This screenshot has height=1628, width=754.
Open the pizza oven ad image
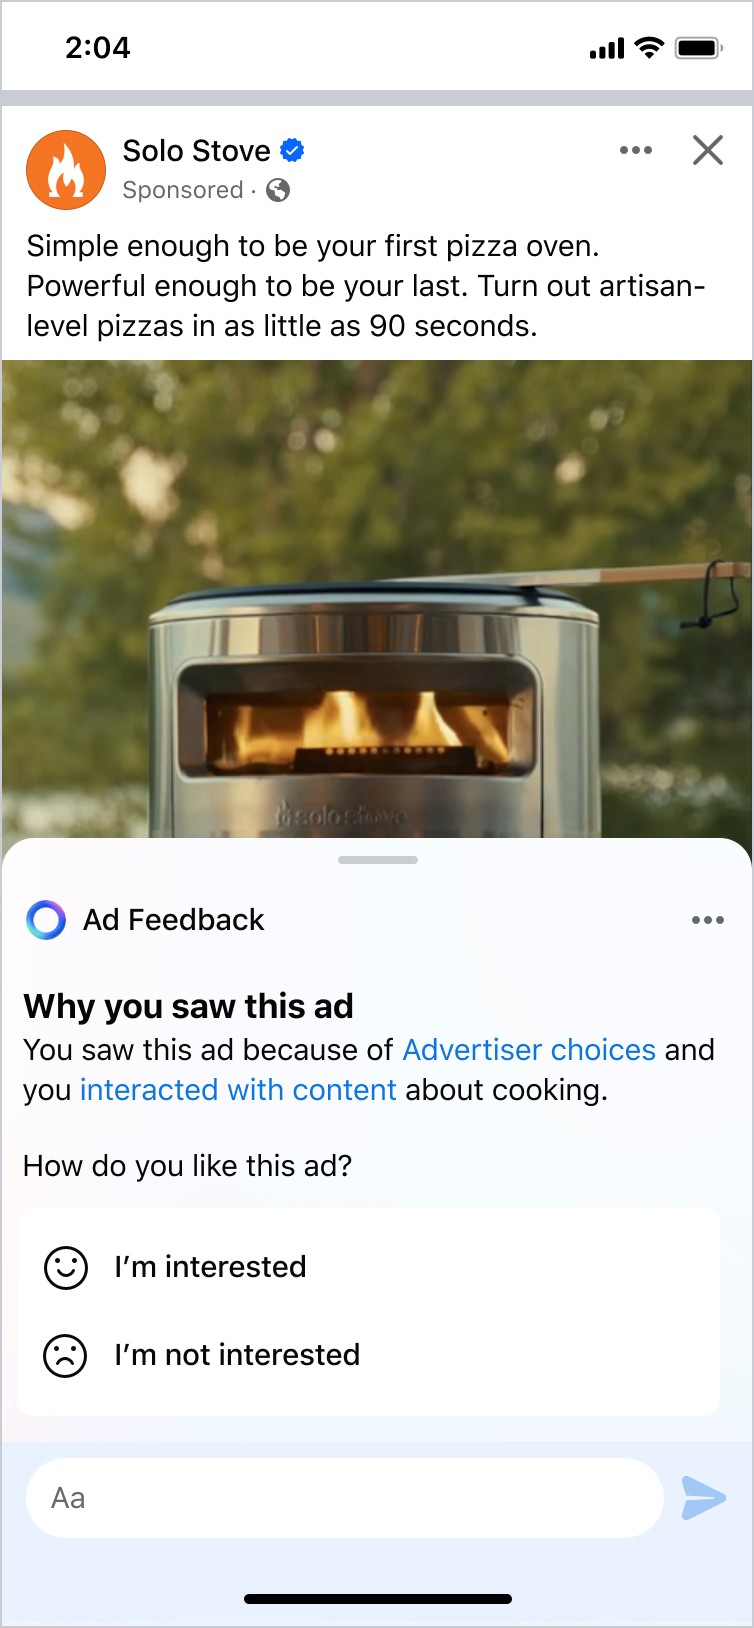[x=377, y=598]
